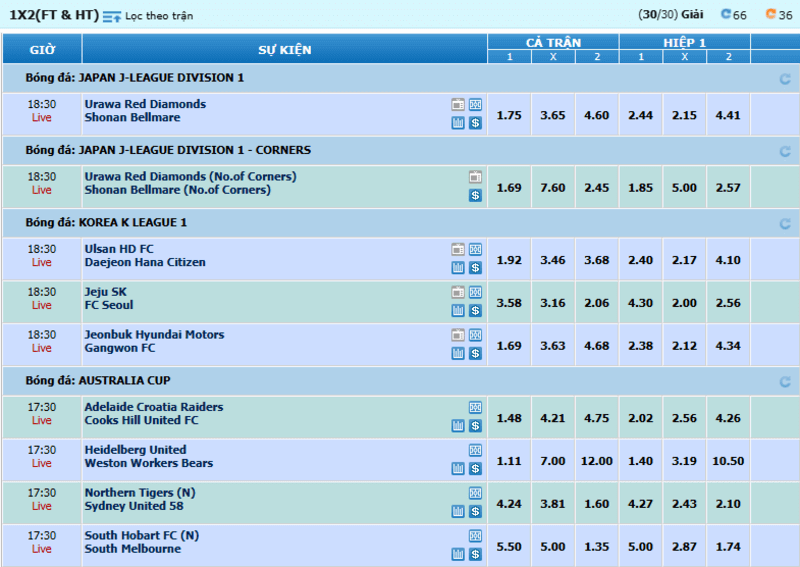The width and height of the screenshot is (800, 567).
Task: Click TV icon in Urawa No.of Corners row
Action: click(x=476, y=177)
